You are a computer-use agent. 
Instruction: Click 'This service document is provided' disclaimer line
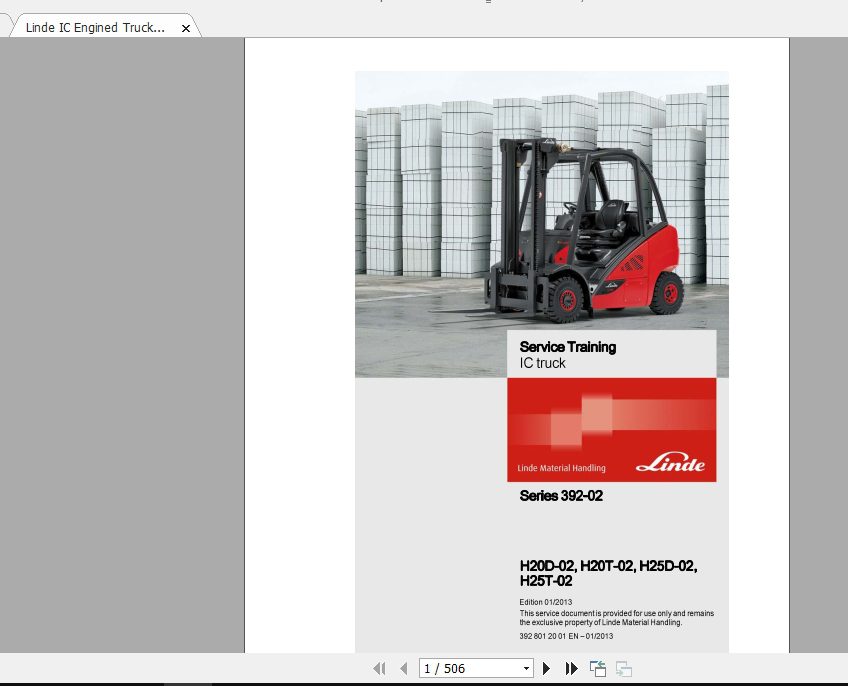[617, 614]
